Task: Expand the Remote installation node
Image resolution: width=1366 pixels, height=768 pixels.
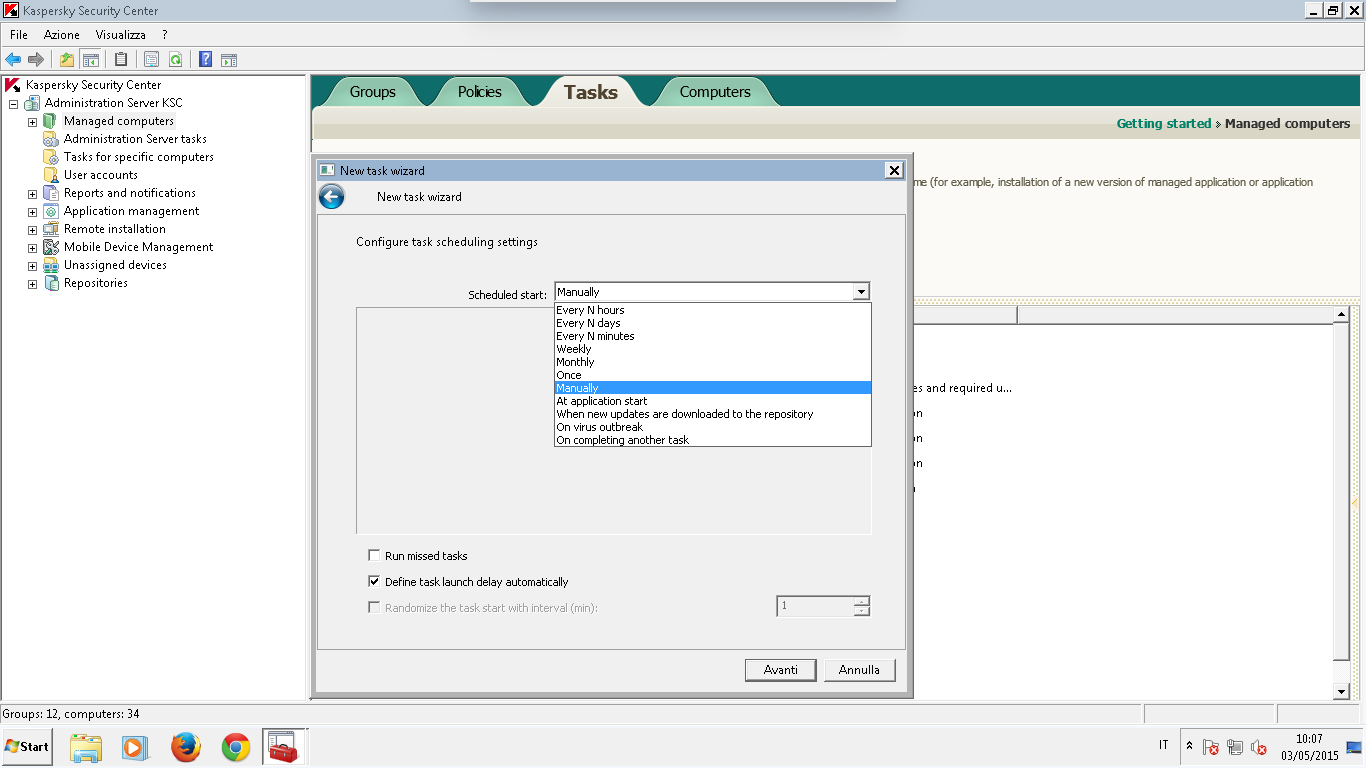Action: (32, 229)
